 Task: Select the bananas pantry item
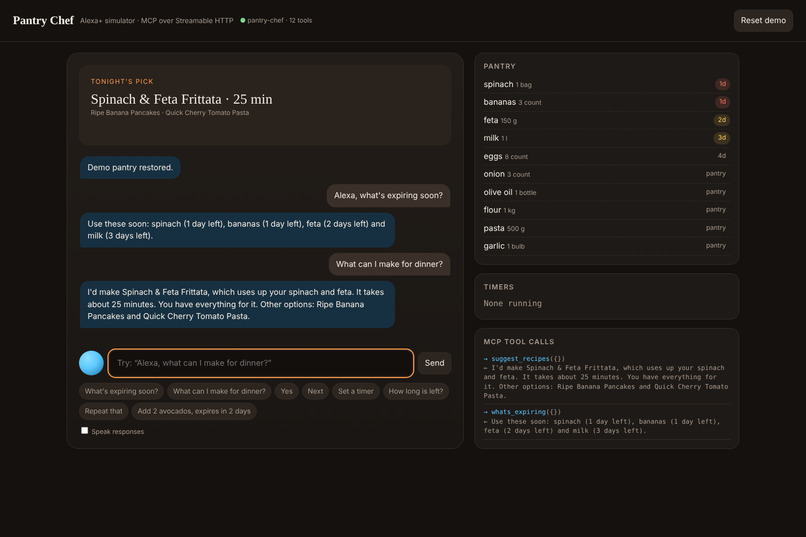(x=607, y=102)
